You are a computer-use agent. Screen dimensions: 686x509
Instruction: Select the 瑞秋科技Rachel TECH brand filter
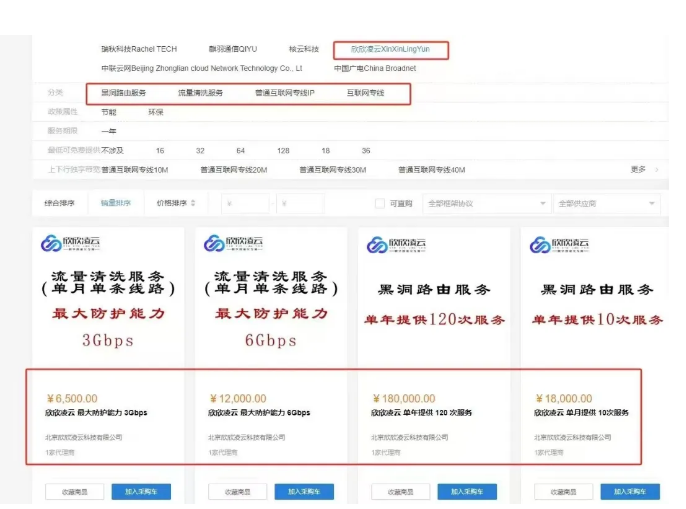pos(139,49)
